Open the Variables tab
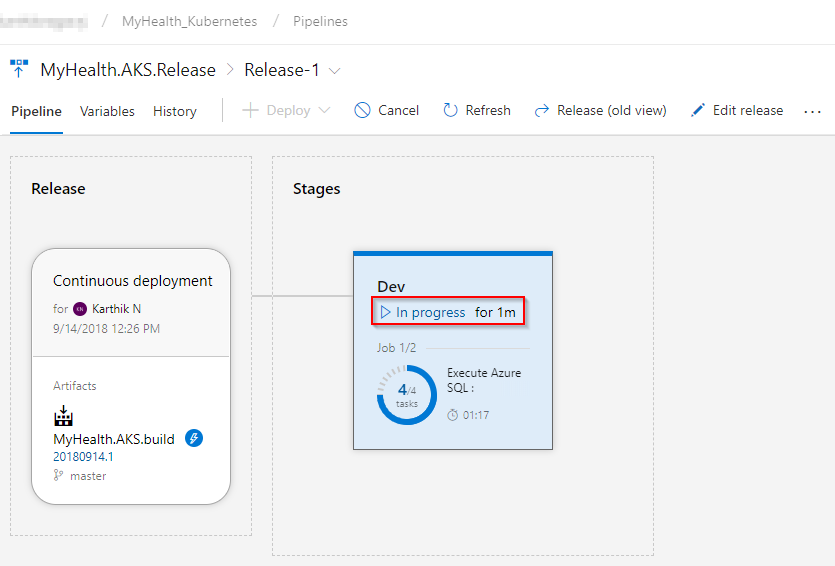The height and width of the screenshot is (566, 835). tap(107, 111)
